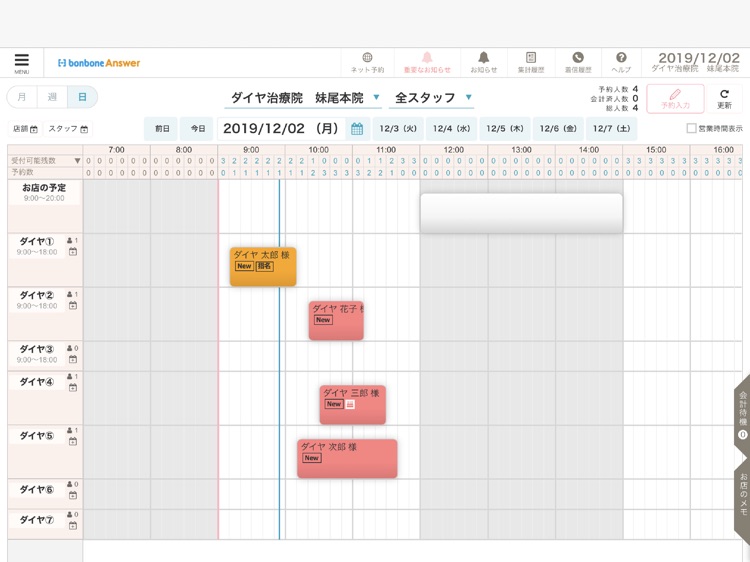This screenshot has height=562, width=750.
Task: Open the calendar icon for ダイヤ⑤ row
Action: point(73,441)
